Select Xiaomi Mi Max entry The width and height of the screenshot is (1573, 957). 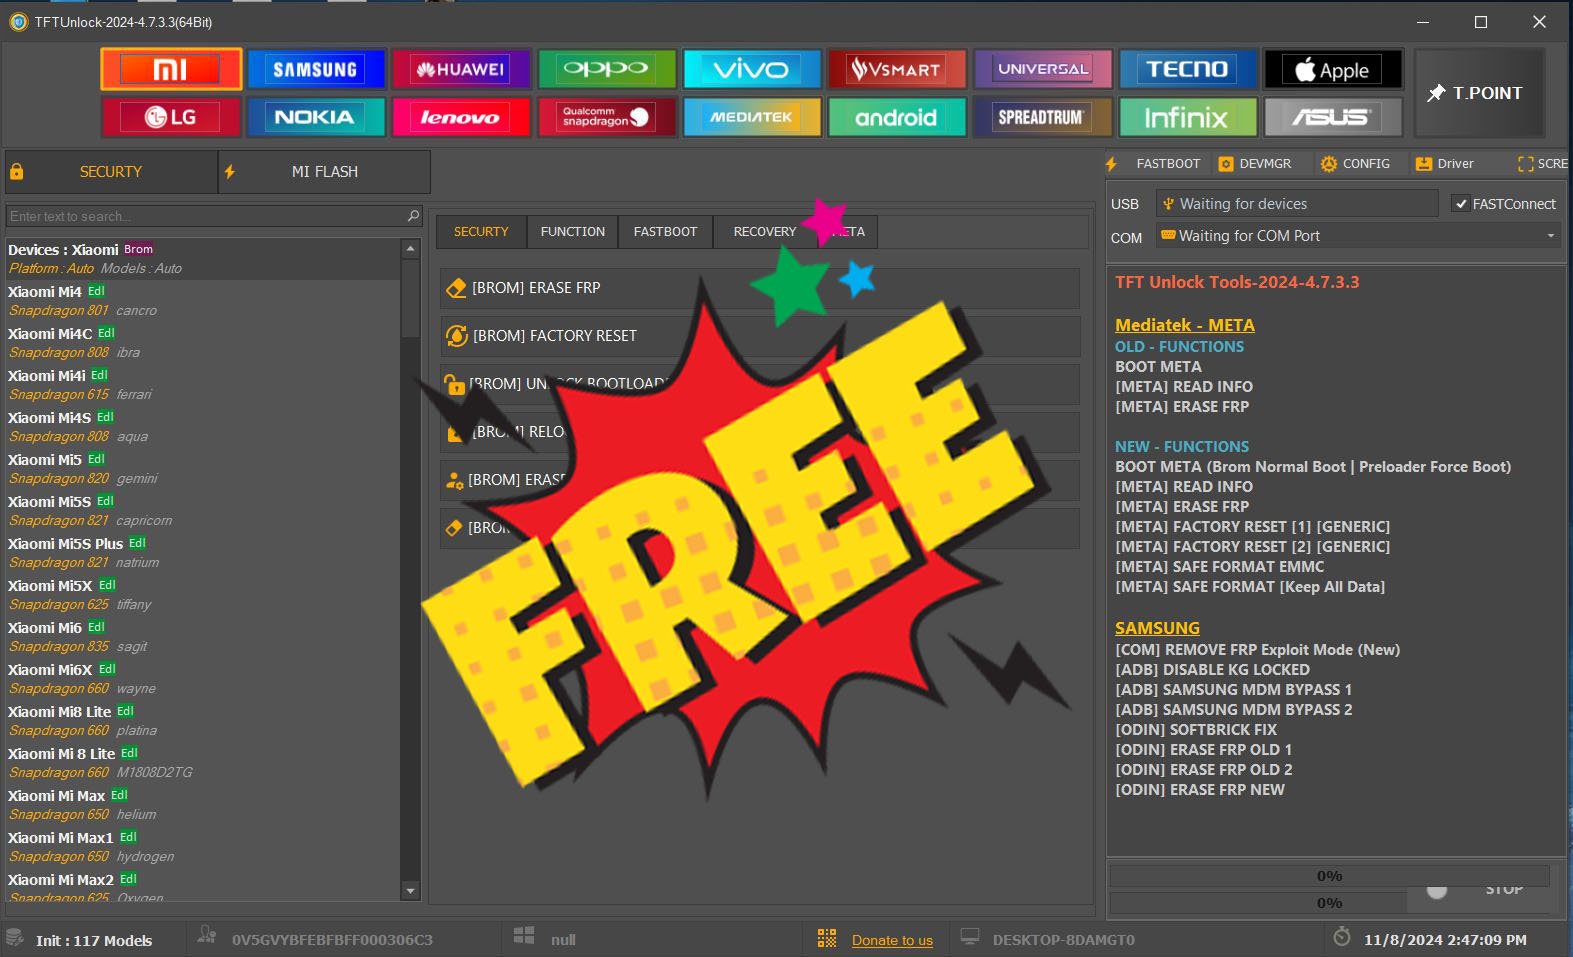[x=202, y=804]
